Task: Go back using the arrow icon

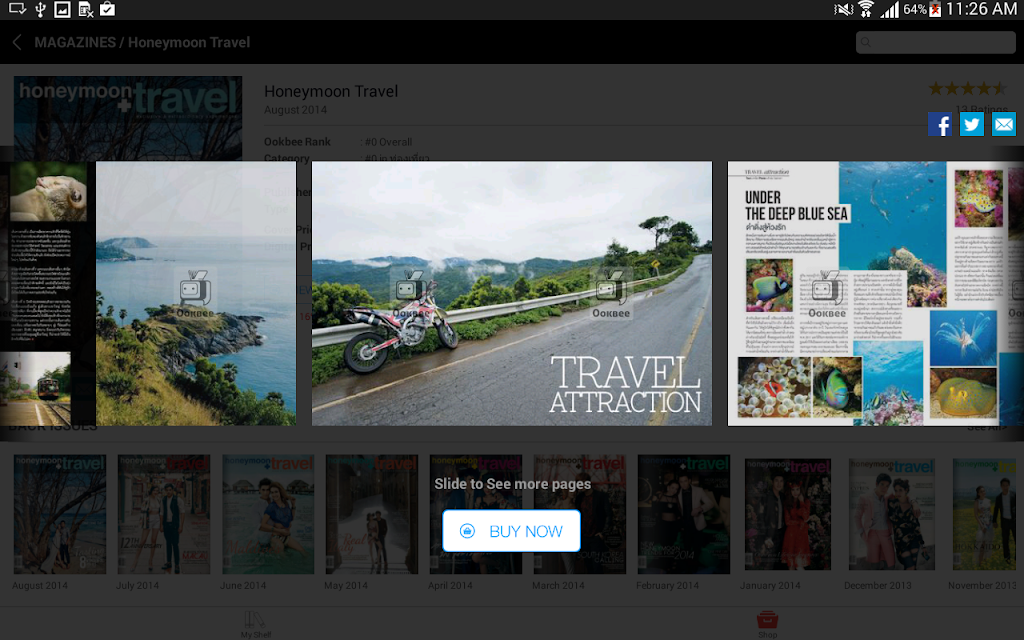Action: (x=17, y=42)
